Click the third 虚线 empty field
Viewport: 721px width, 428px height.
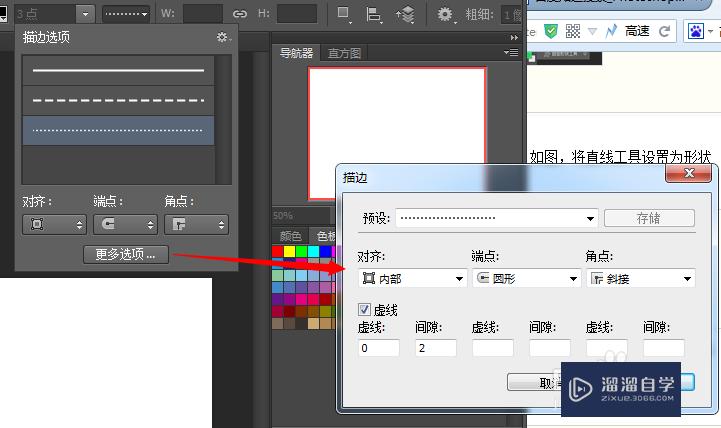[x=607, y=348]
